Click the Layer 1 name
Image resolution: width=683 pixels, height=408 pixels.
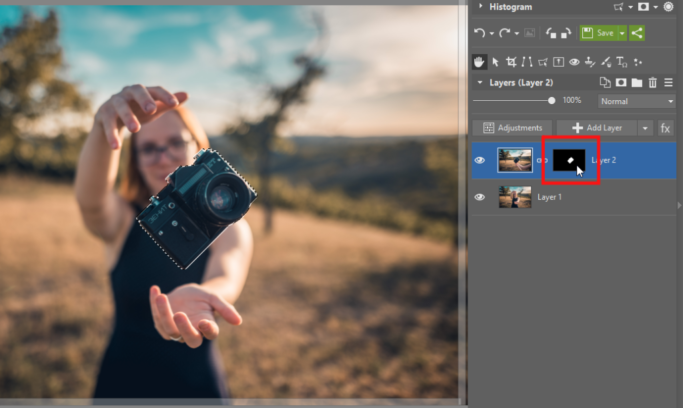coord(549,197)
